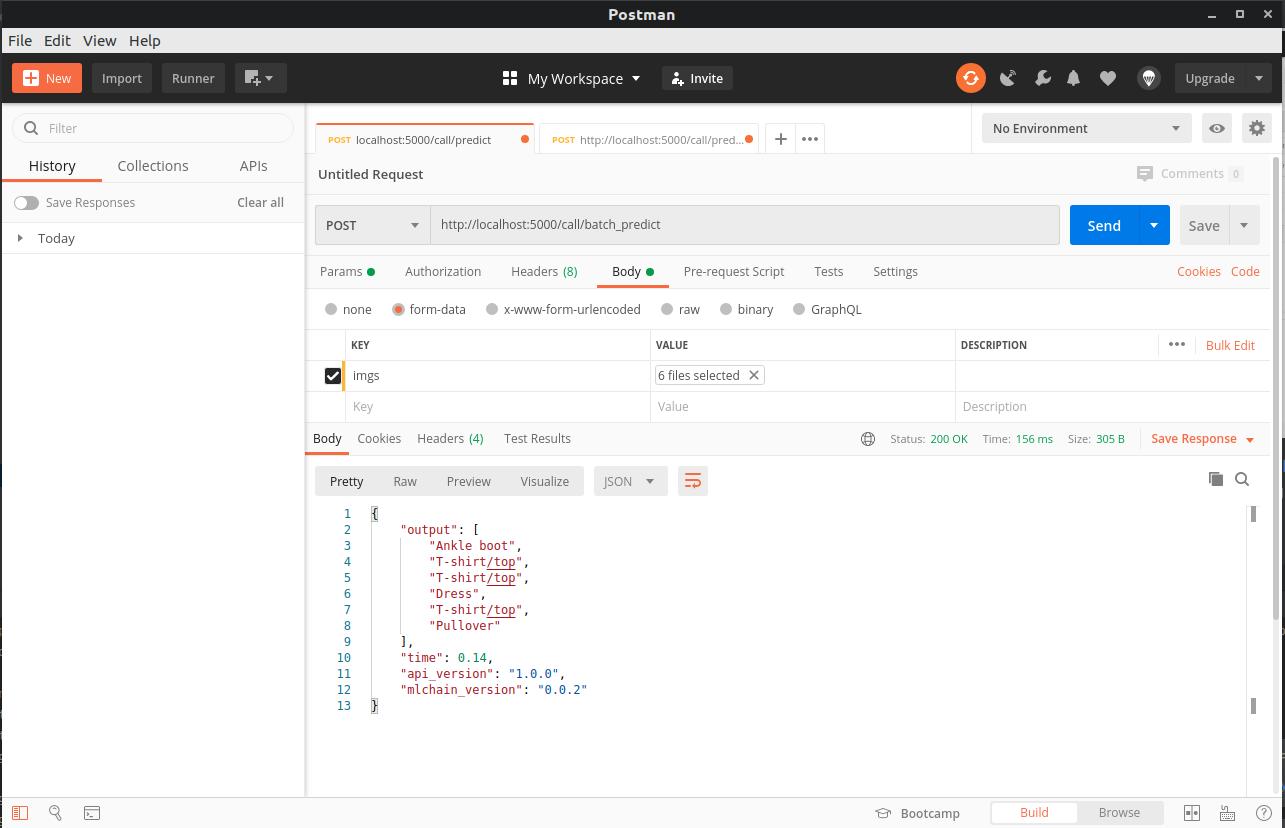
Task: Toggle the sidebar icon in status bar
Action: tap(20, 813)
